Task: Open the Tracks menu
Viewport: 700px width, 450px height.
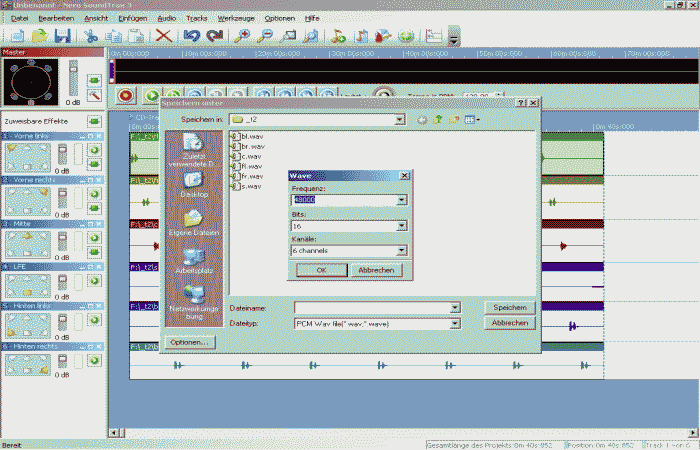Action: 197,18
